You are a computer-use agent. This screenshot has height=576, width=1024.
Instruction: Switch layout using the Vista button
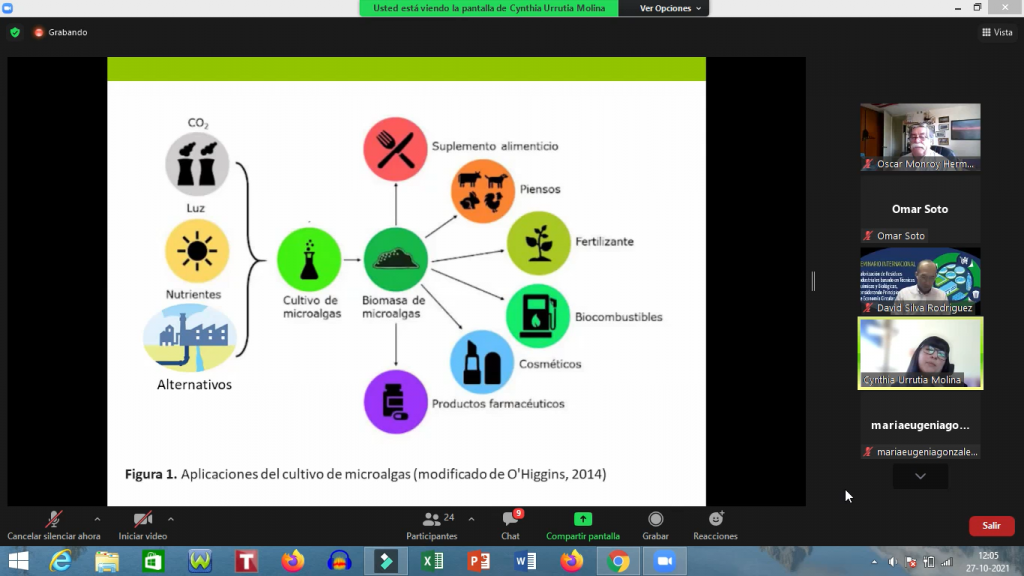coord(997,32)
